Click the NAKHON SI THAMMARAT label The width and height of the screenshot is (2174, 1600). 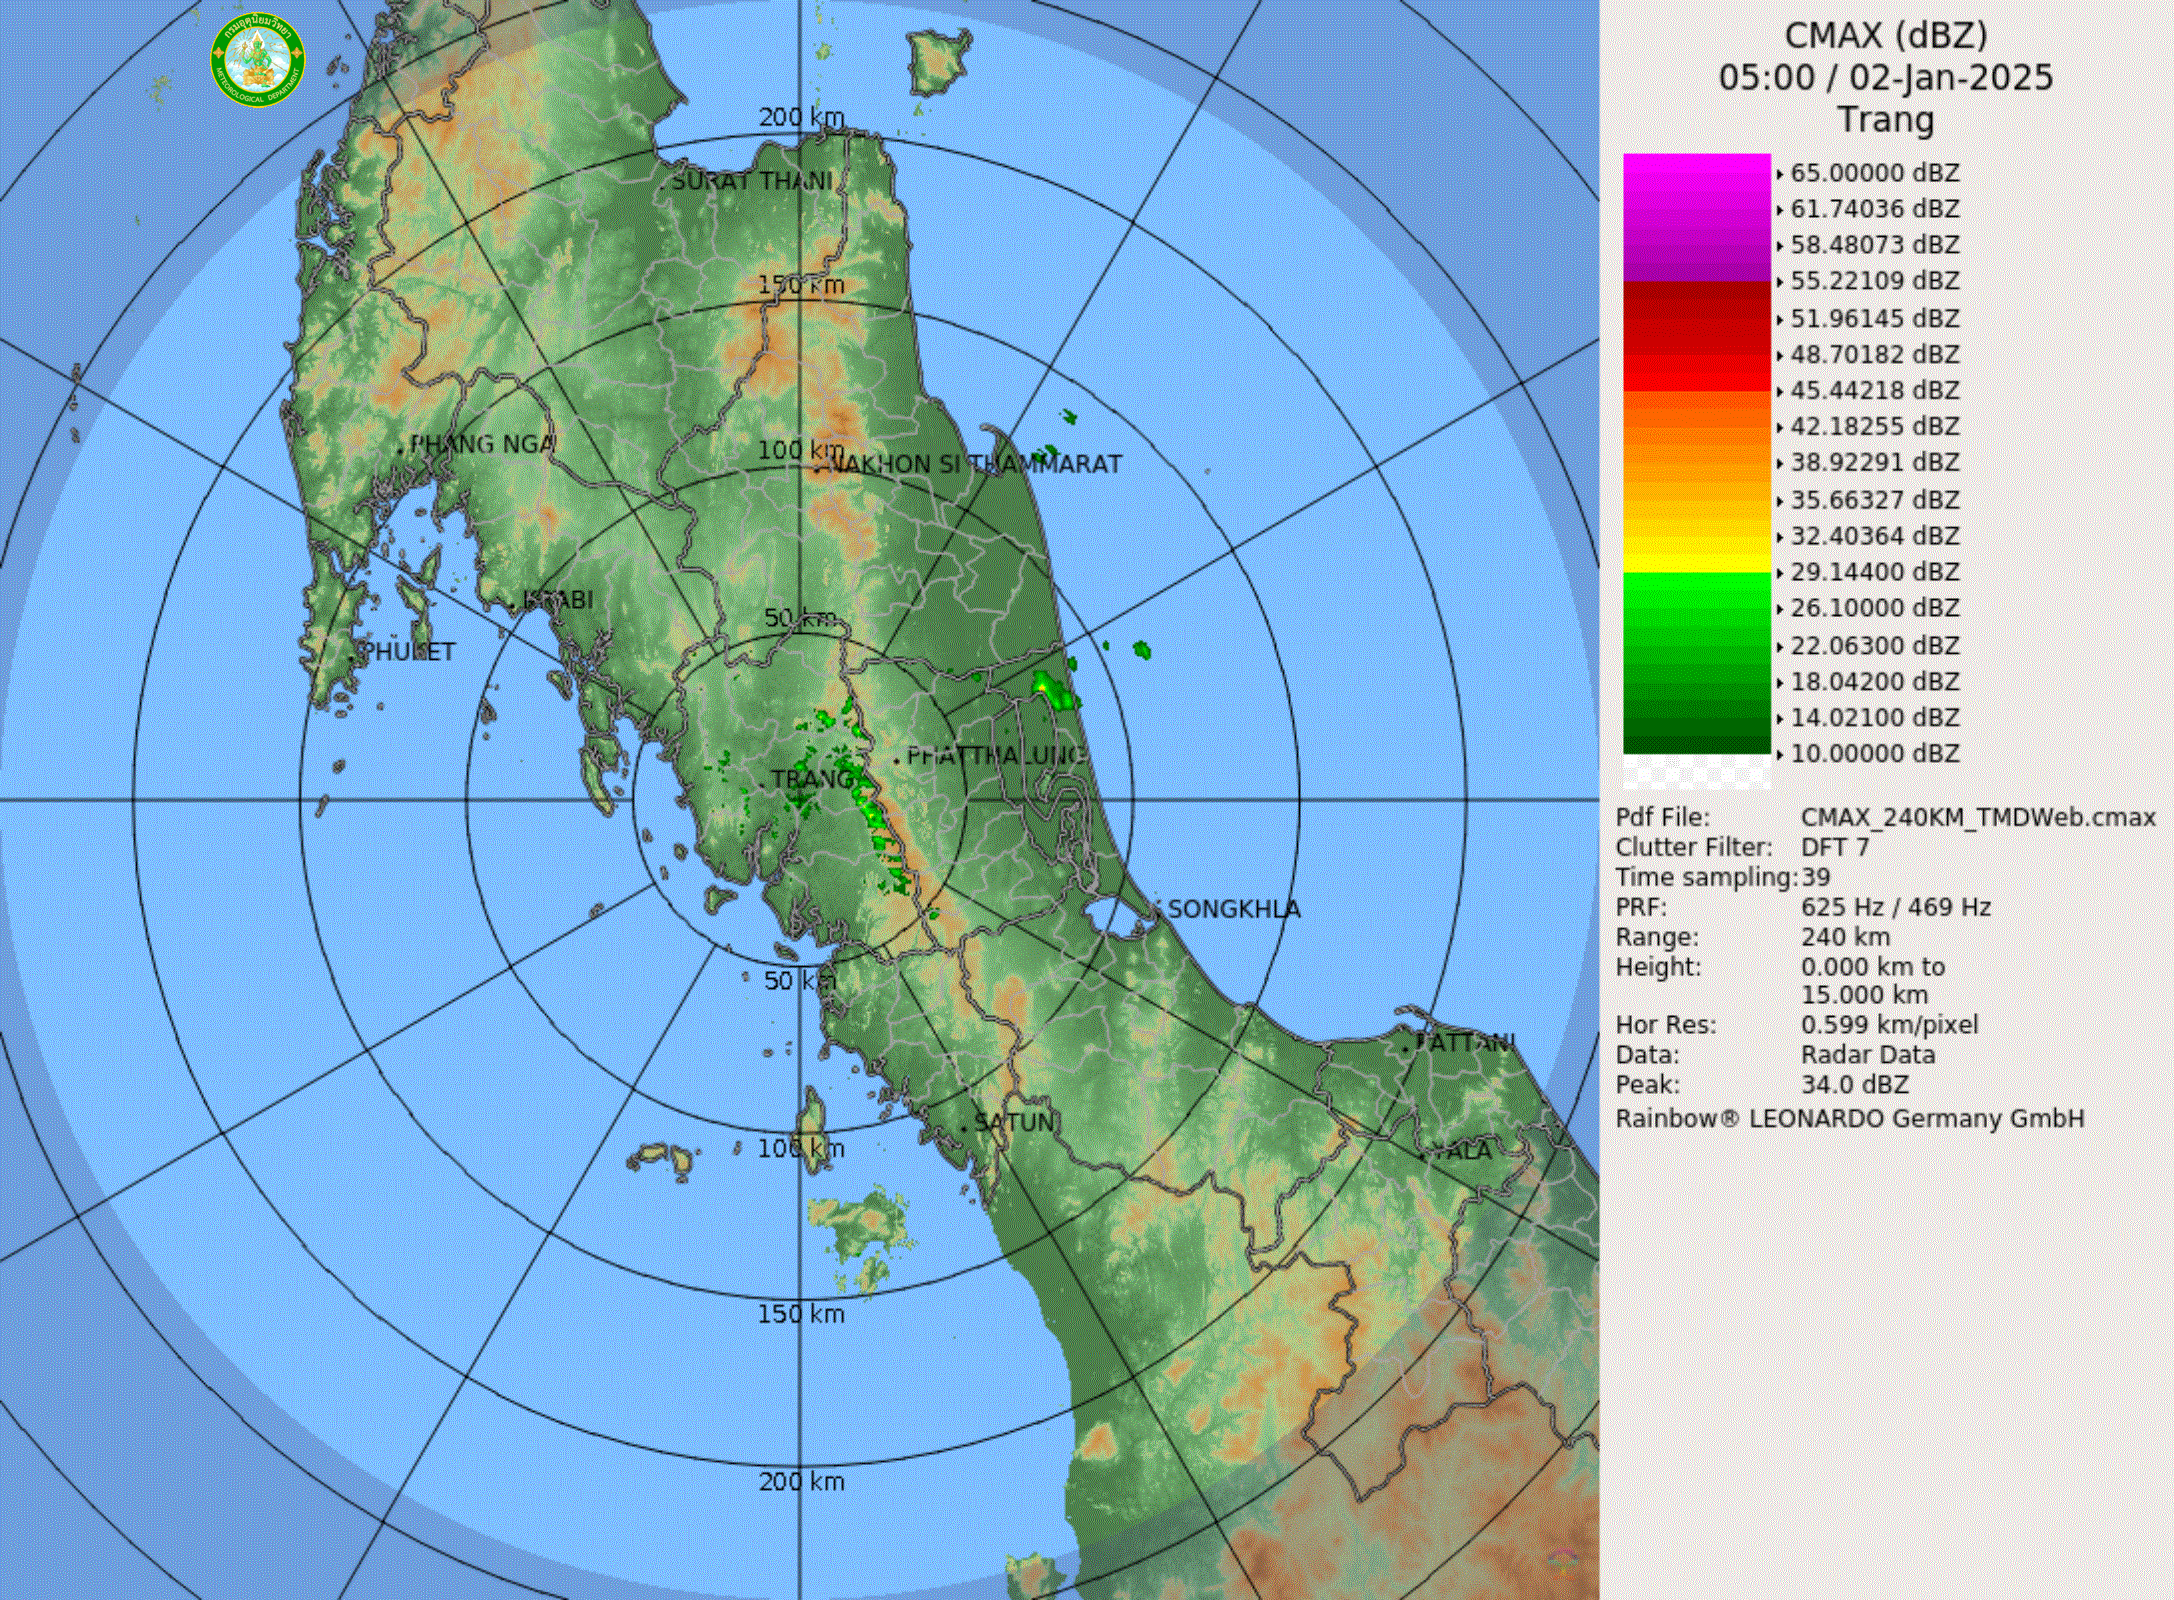976,464
